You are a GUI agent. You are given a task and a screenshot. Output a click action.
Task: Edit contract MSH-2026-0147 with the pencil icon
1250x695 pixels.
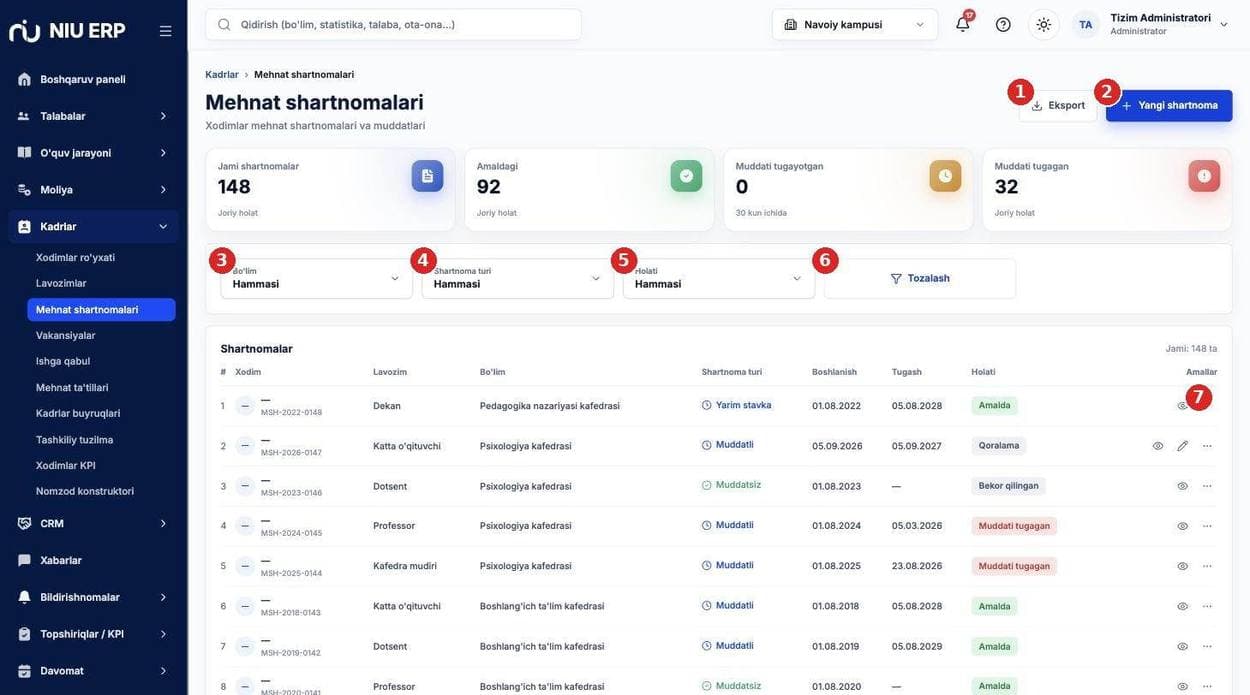pos(1183,446)
